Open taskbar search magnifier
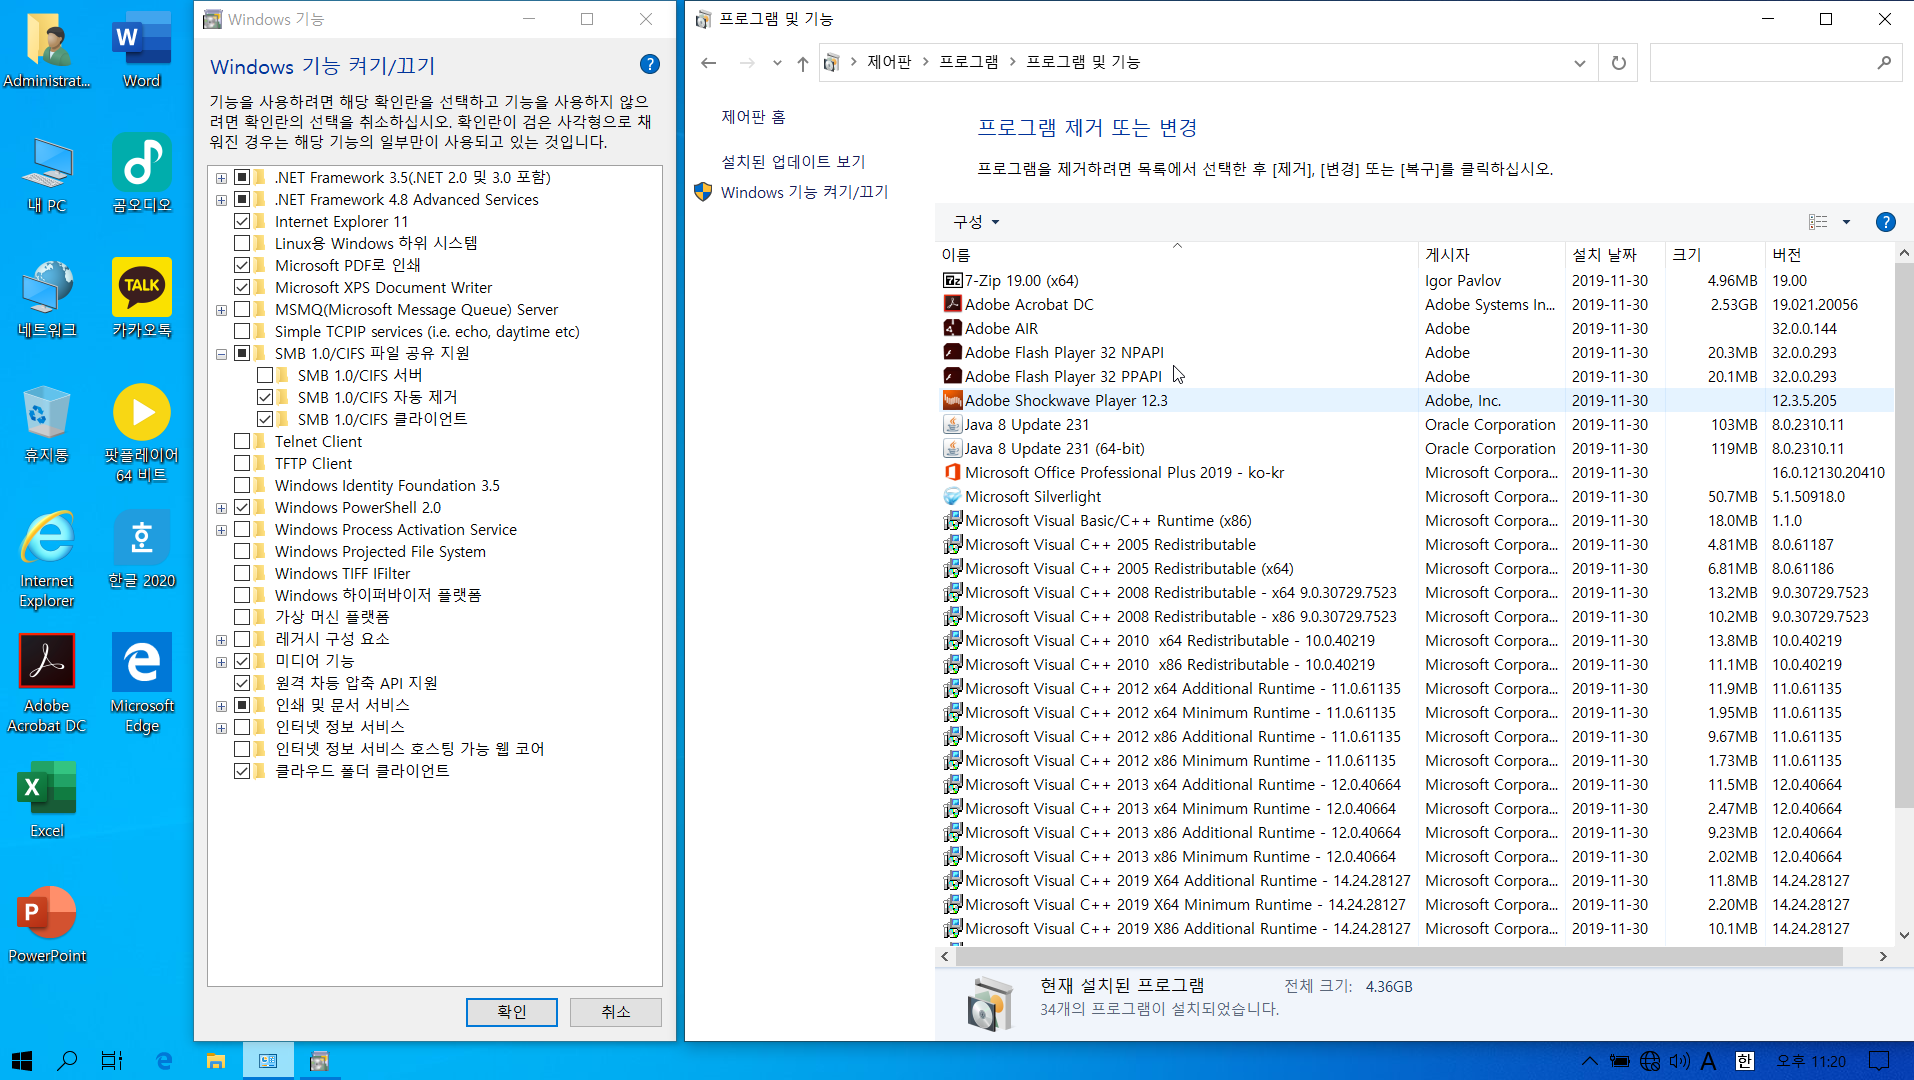The image size is (1914, 1080). pyautogui.click(x=67, y=1061)
